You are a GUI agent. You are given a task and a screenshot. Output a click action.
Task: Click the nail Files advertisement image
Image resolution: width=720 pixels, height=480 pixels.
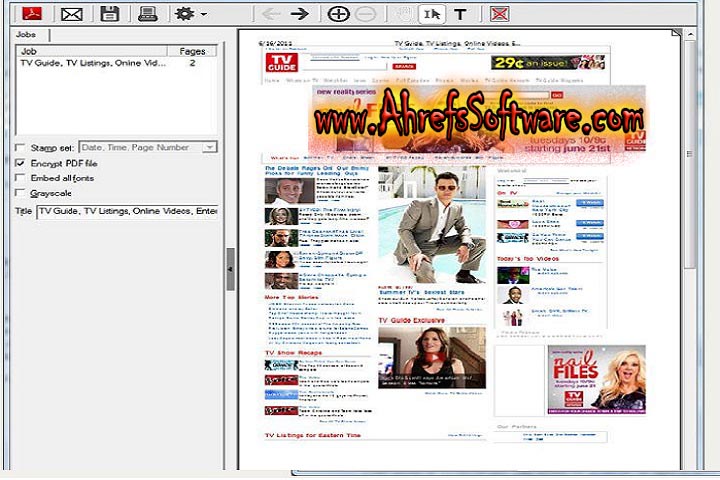(x=596, y=380)
